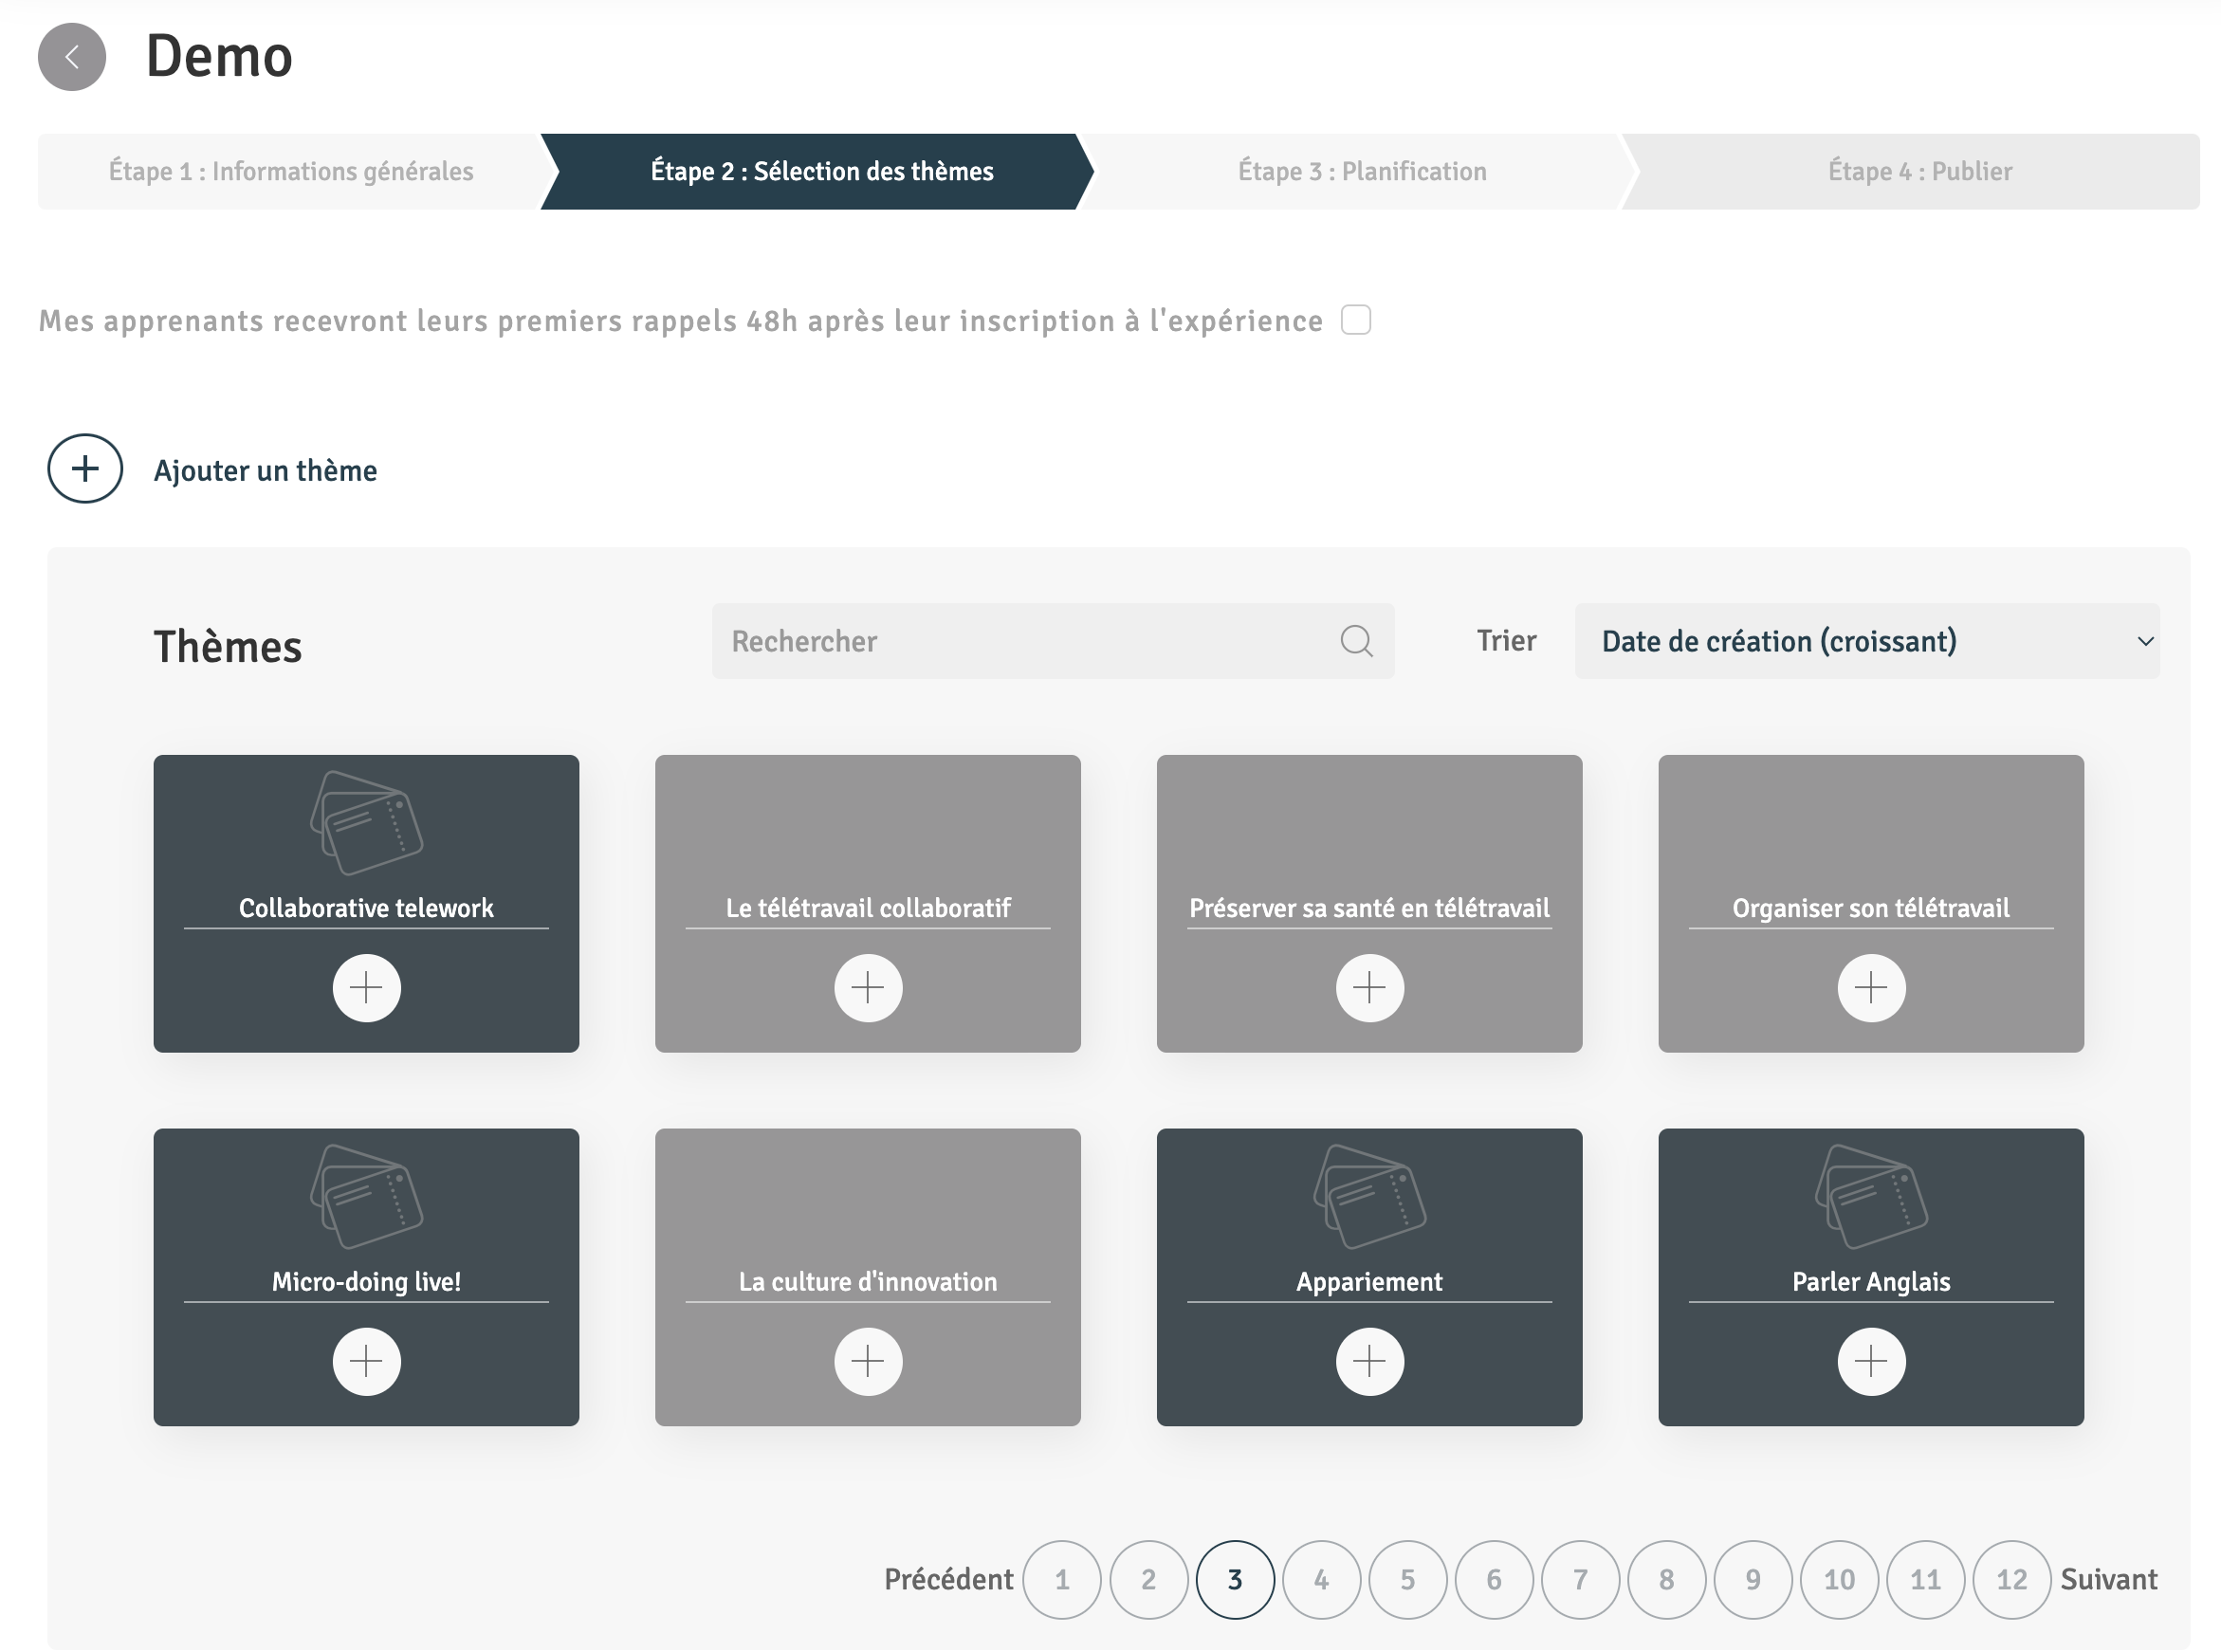The image size is (2221, 1652).
Task: Open pagination page 7
Action: (x=1580, y=1580)
